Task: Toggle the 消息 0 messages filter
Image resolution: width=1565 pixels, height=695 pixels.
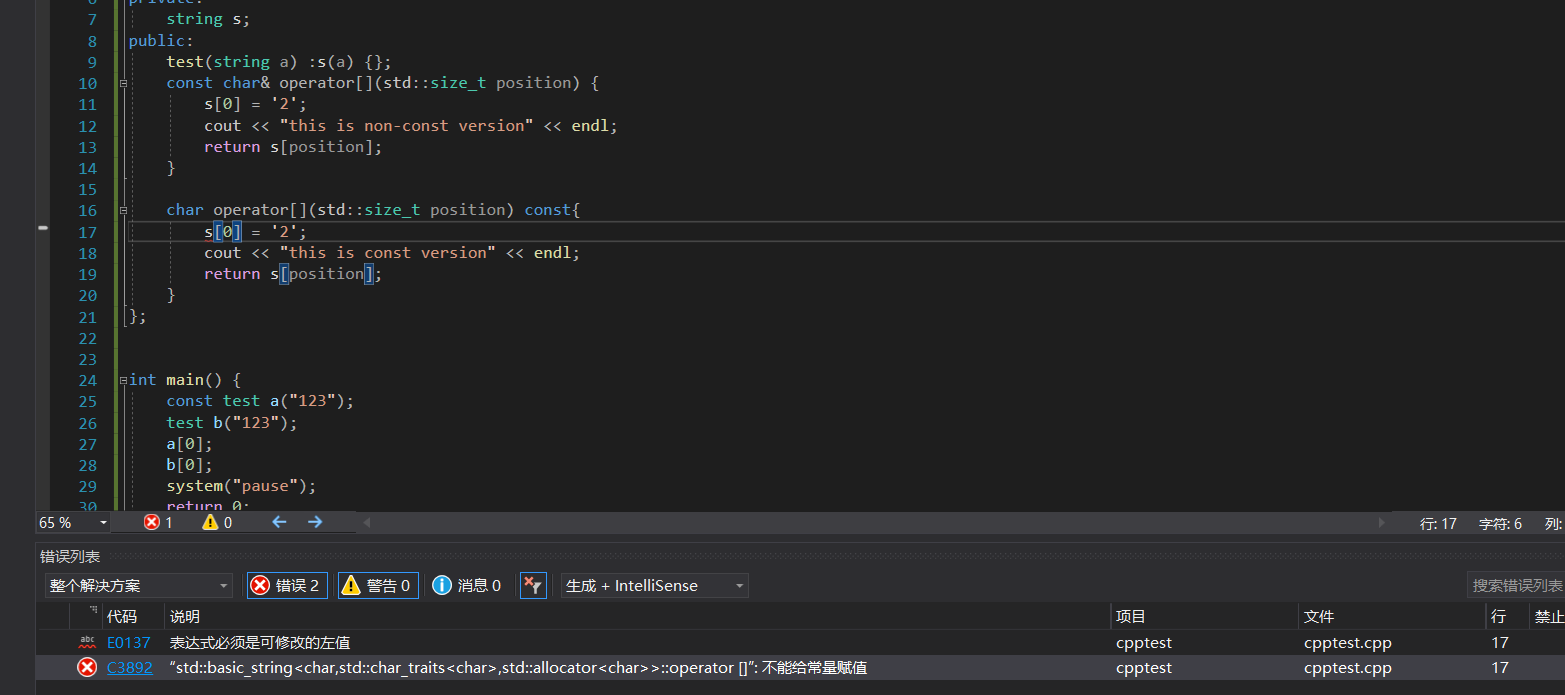Action: click(467, 586)
